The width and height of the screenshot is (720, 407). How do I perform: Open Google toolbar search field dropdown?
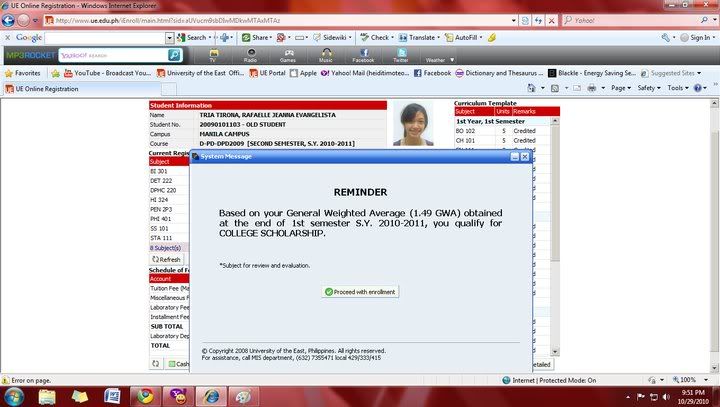[169, 38]
